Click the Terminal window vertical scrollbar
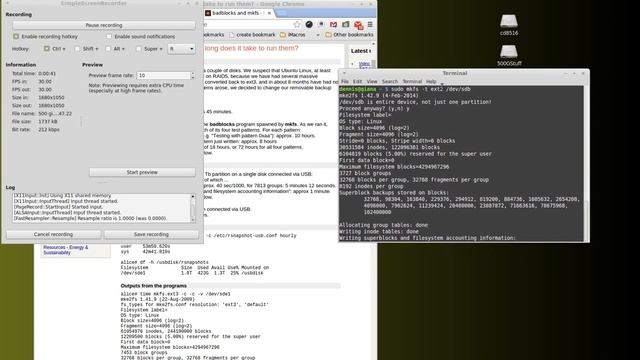This screenshot has height=360, width=640. click(x=586, y=163)
